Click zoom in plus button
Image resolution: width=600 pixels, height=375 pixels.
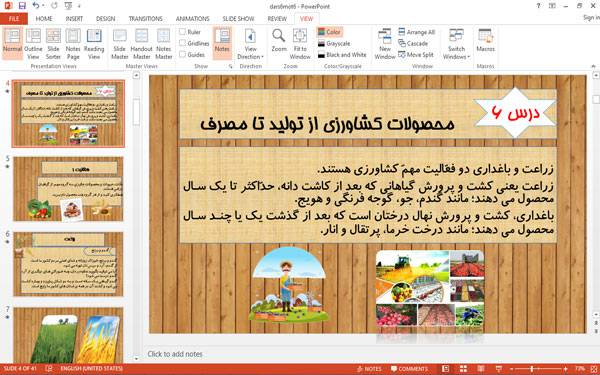566,368
